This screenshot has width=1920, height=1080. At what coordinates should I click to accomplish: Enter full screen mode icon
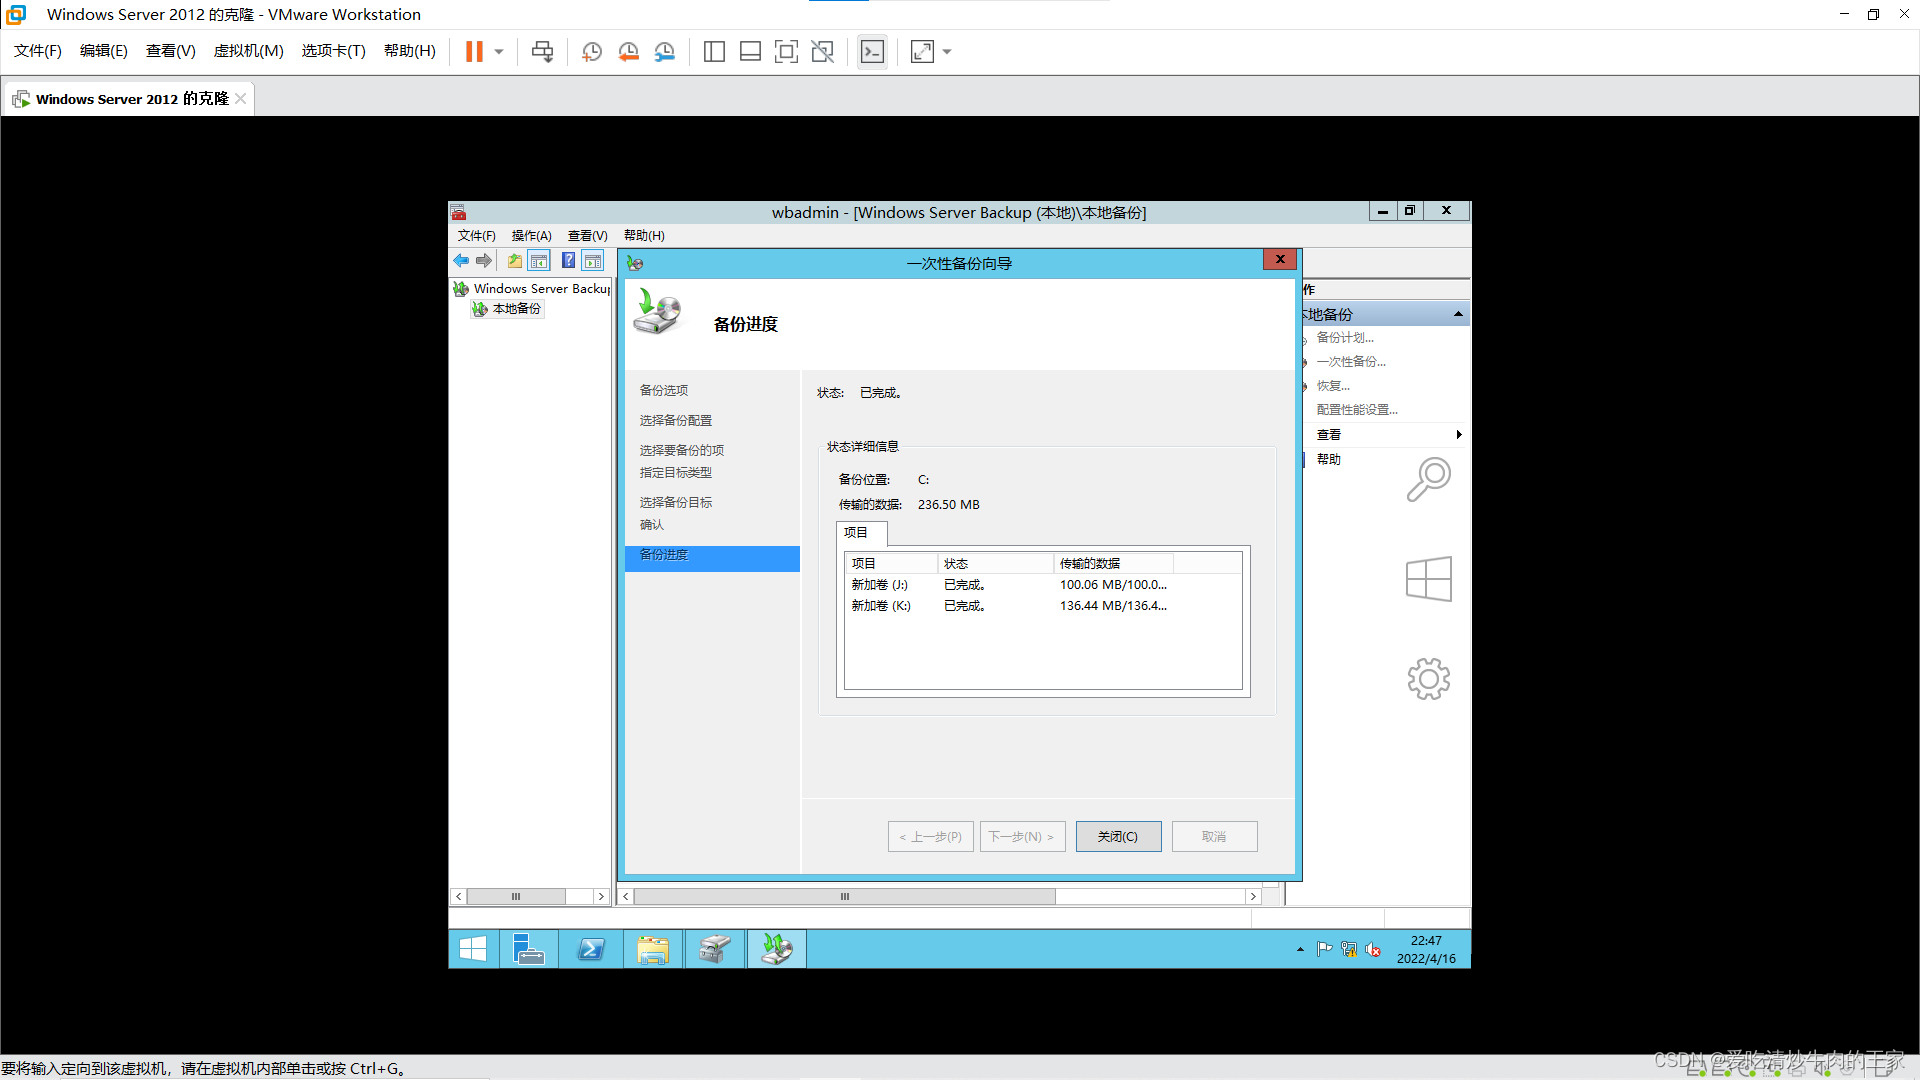coord(786,52)
